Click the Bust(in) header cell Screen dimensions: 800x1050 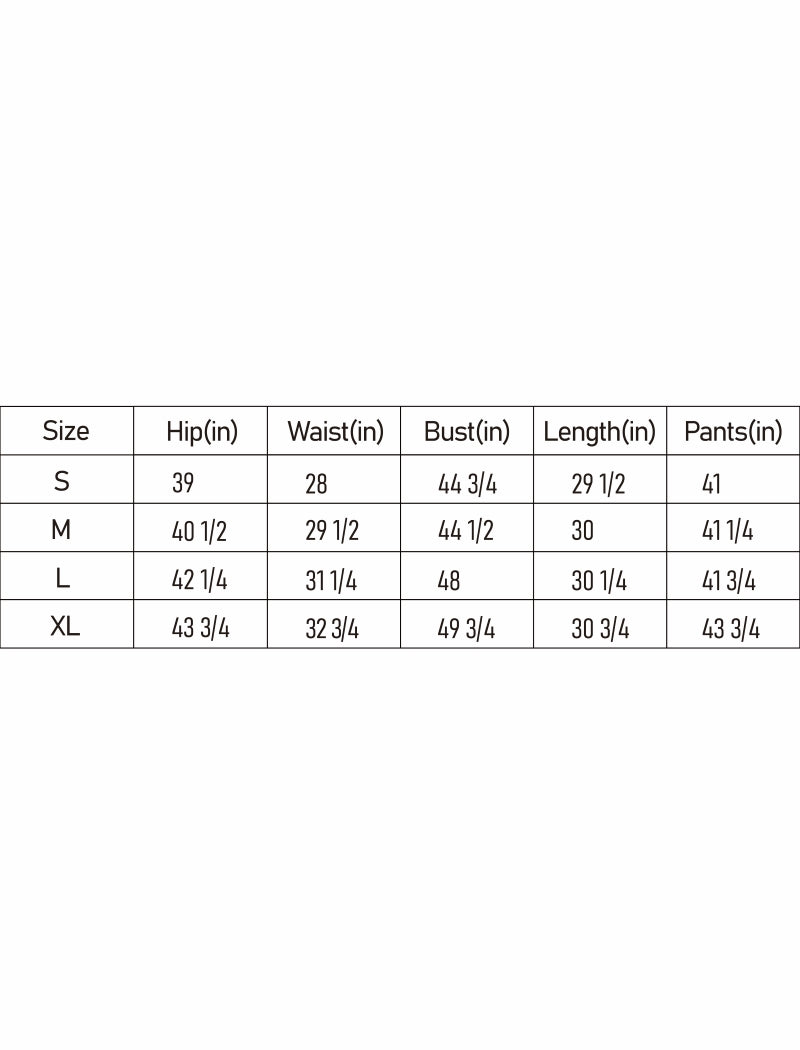pos(467,432)
